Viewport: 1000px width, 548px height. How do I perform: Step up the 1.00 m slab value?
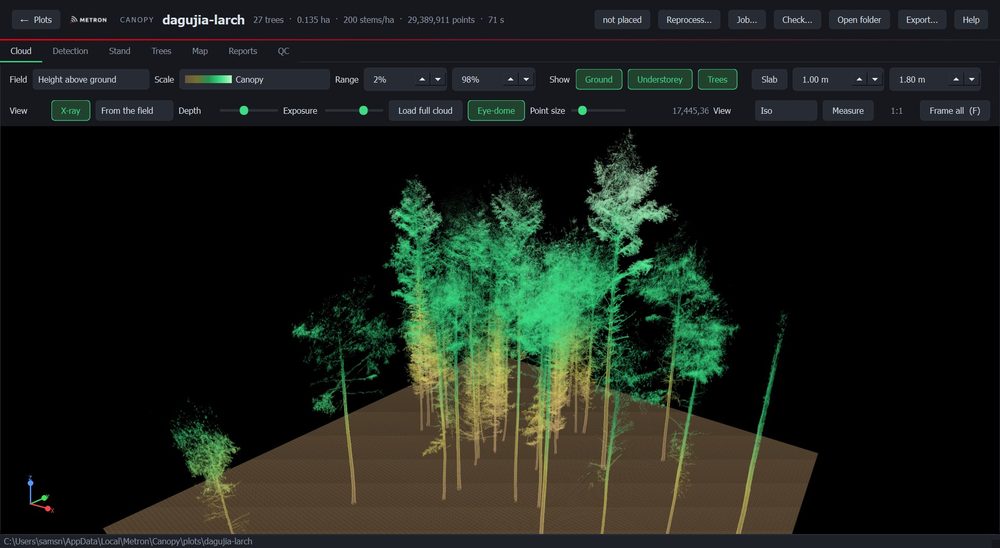tap(859, 80)
